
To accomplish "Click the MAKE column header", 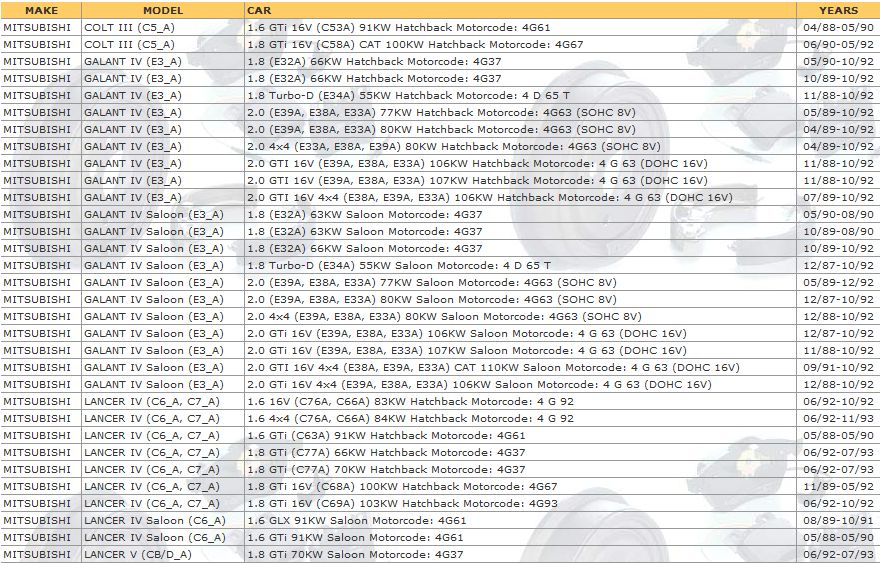I will click(x=41, y=10).
